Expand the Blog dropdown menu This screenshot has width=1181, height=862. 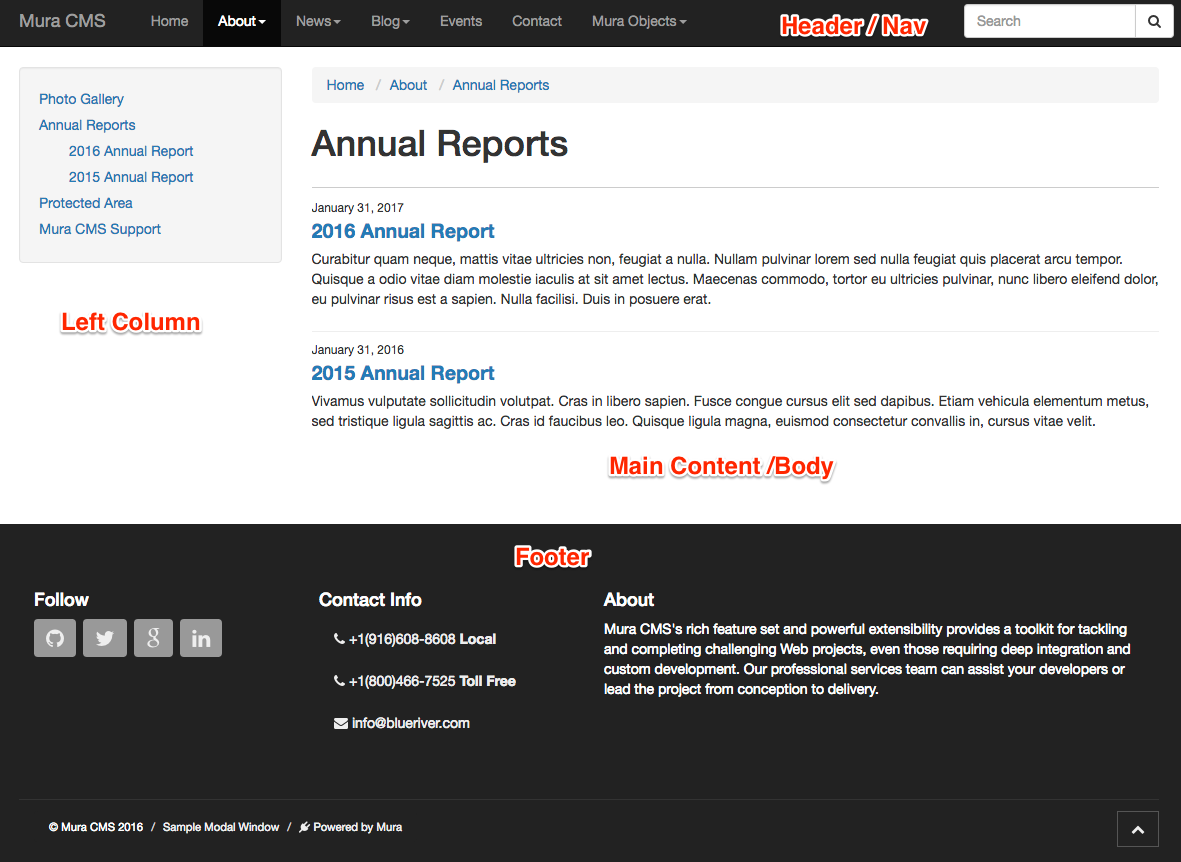point(390,22)
